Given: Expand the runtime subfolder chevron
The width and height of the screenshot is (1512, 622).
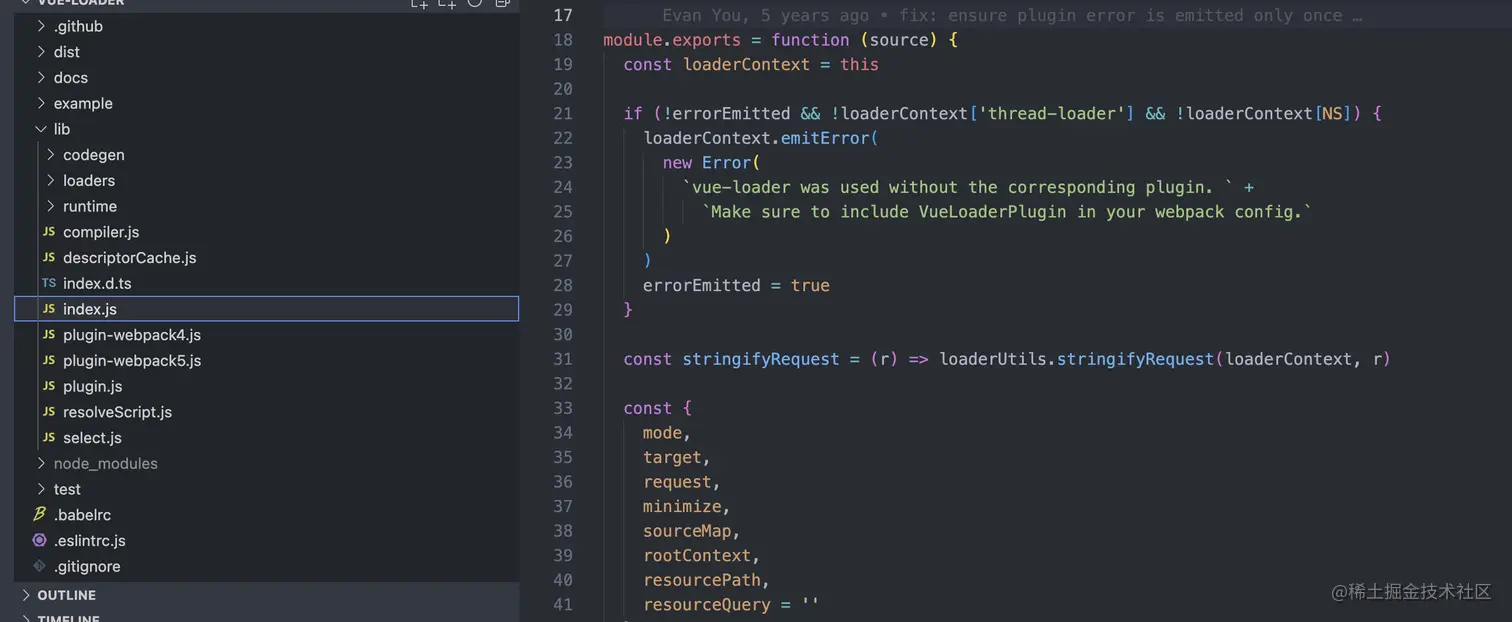Looking at the screenshot, I should [51, 206].
